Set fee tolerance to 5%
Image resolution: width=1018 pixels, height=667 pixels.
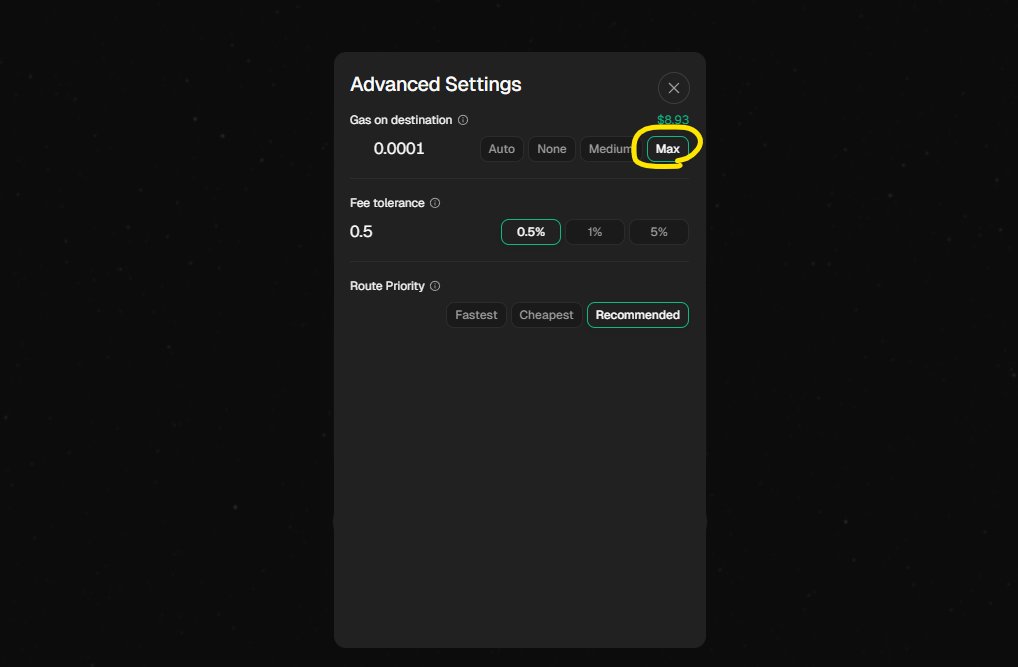(658, 232)
